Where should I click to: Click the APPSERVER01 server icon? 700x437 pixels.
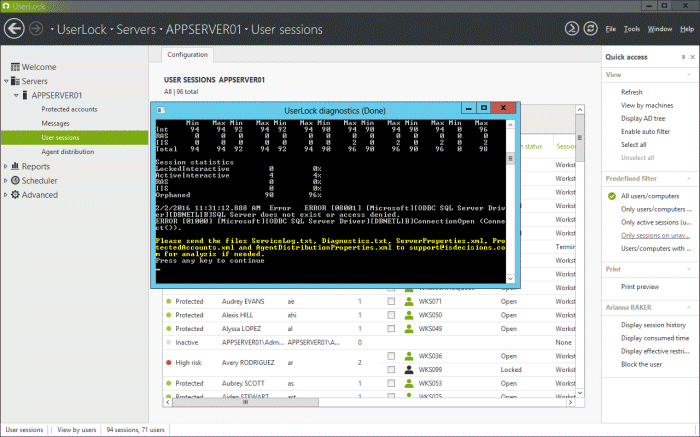pos(25,95)
